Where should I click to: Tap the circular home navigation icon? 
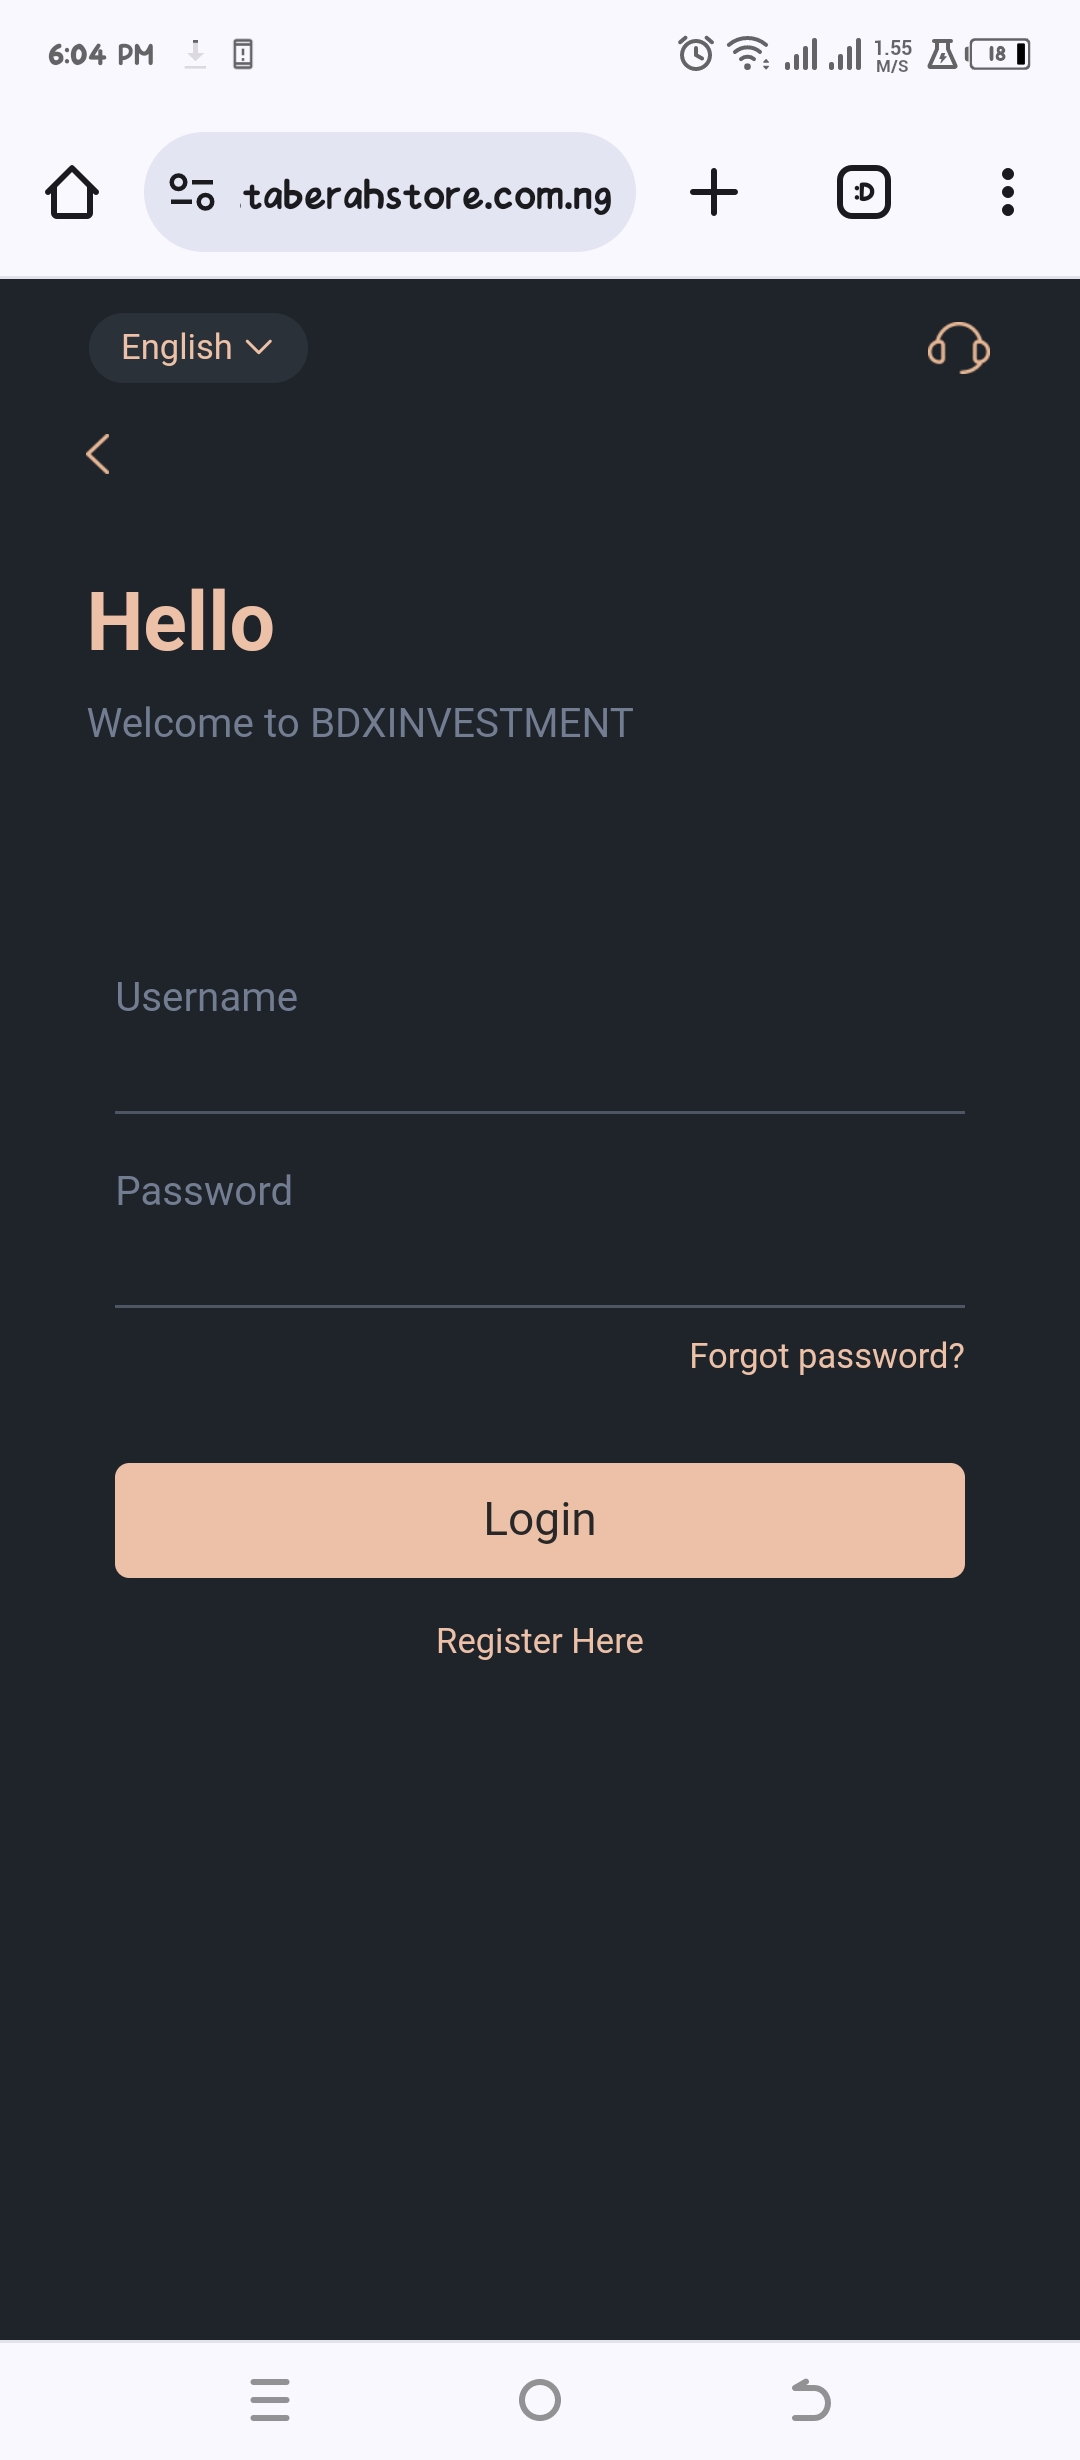540,2398
